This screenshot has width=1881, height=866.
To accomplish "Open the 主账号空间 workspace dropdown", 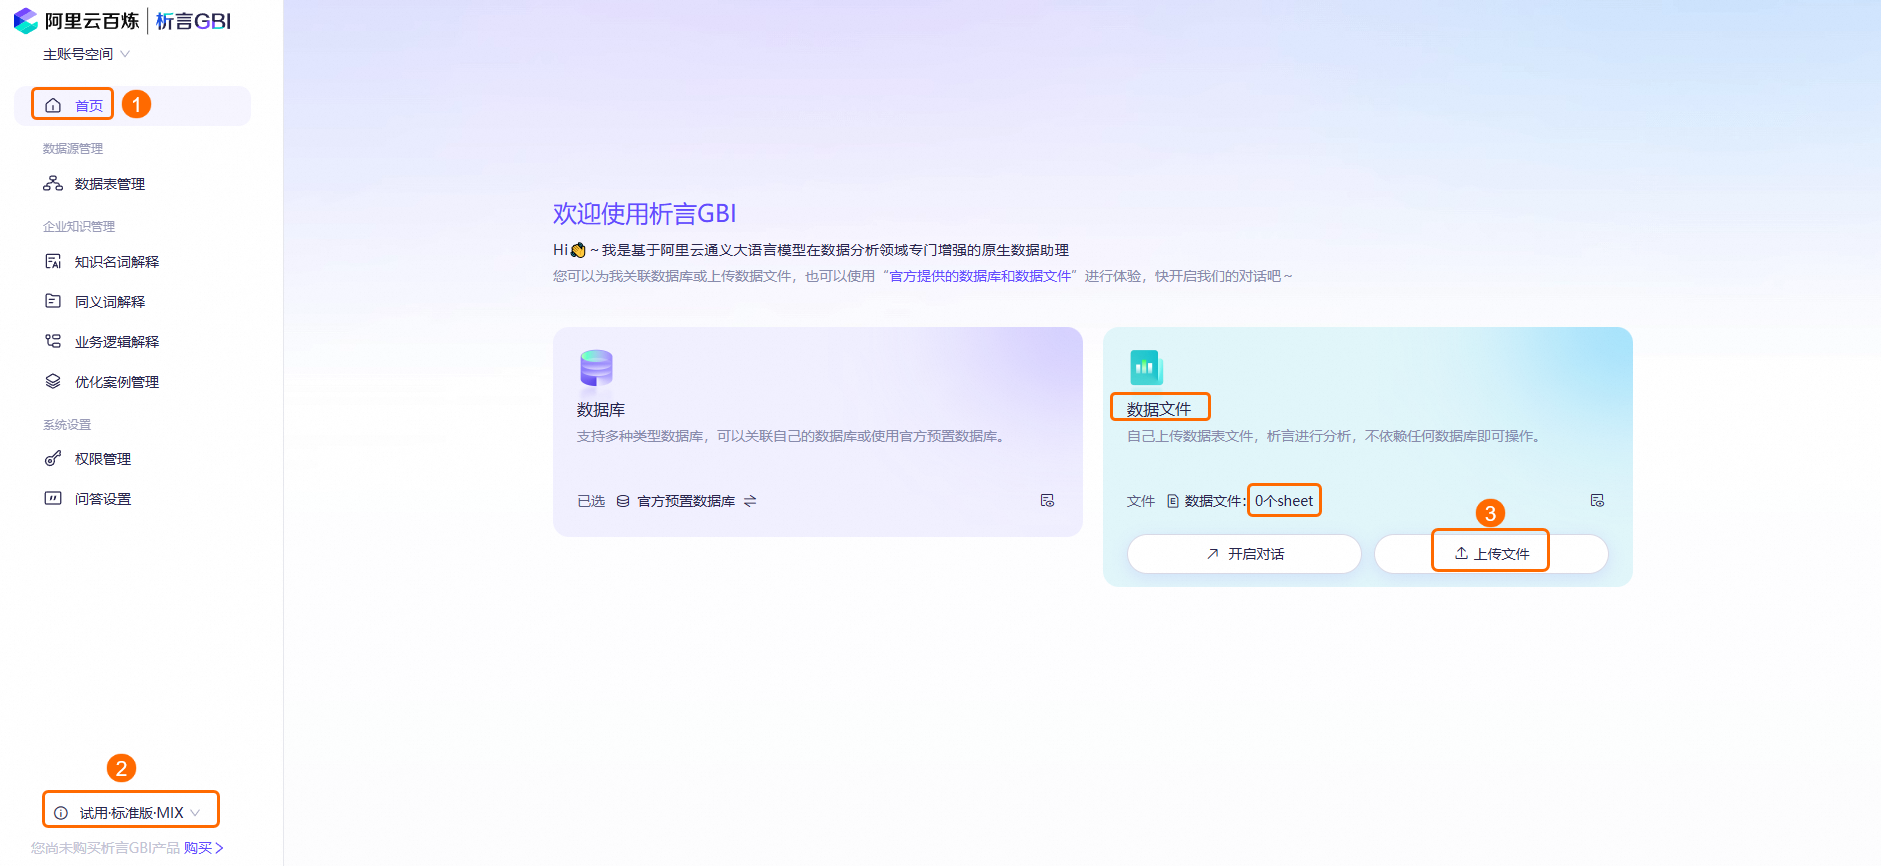I will (86, 54).
